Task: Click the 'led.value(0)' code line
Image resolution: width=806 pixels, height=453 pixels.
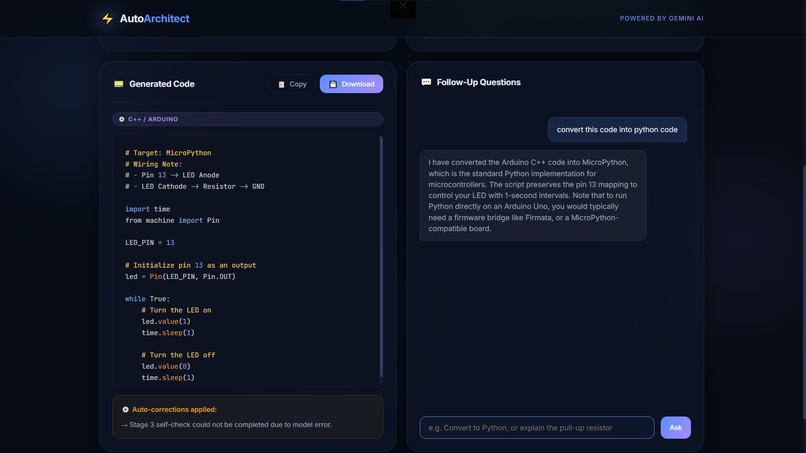Action: (x=166, y=366)
